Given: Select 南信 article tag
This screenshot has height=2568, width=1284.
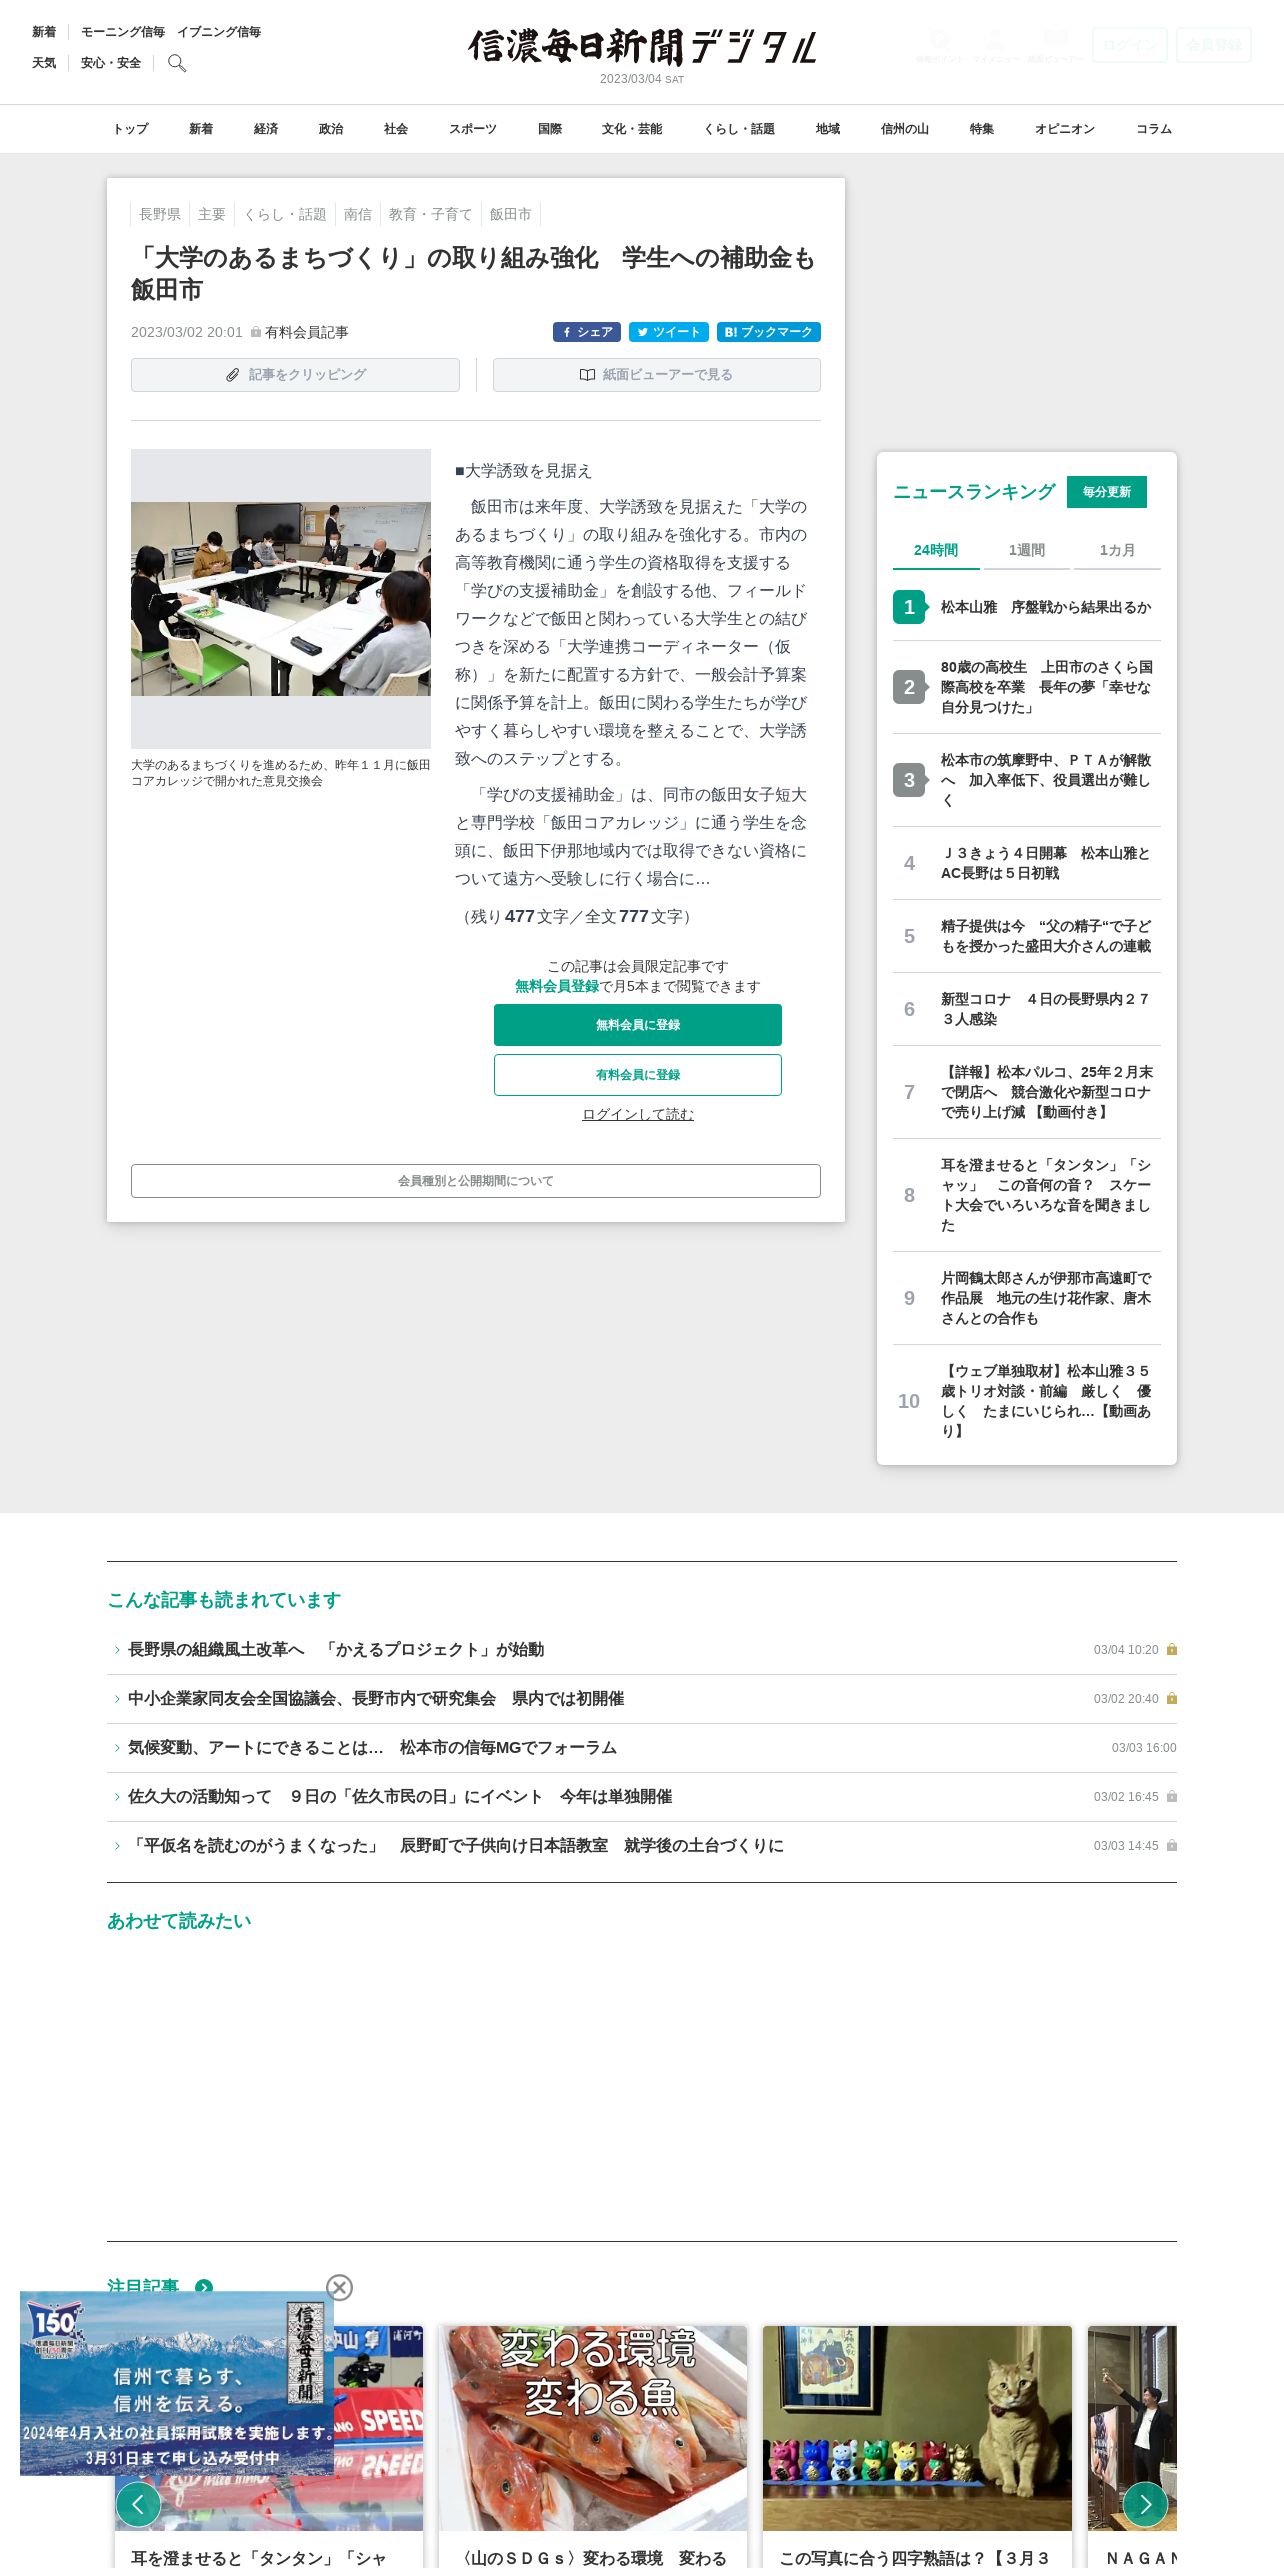Looking at the screenshot, I should tap(358, 214).
